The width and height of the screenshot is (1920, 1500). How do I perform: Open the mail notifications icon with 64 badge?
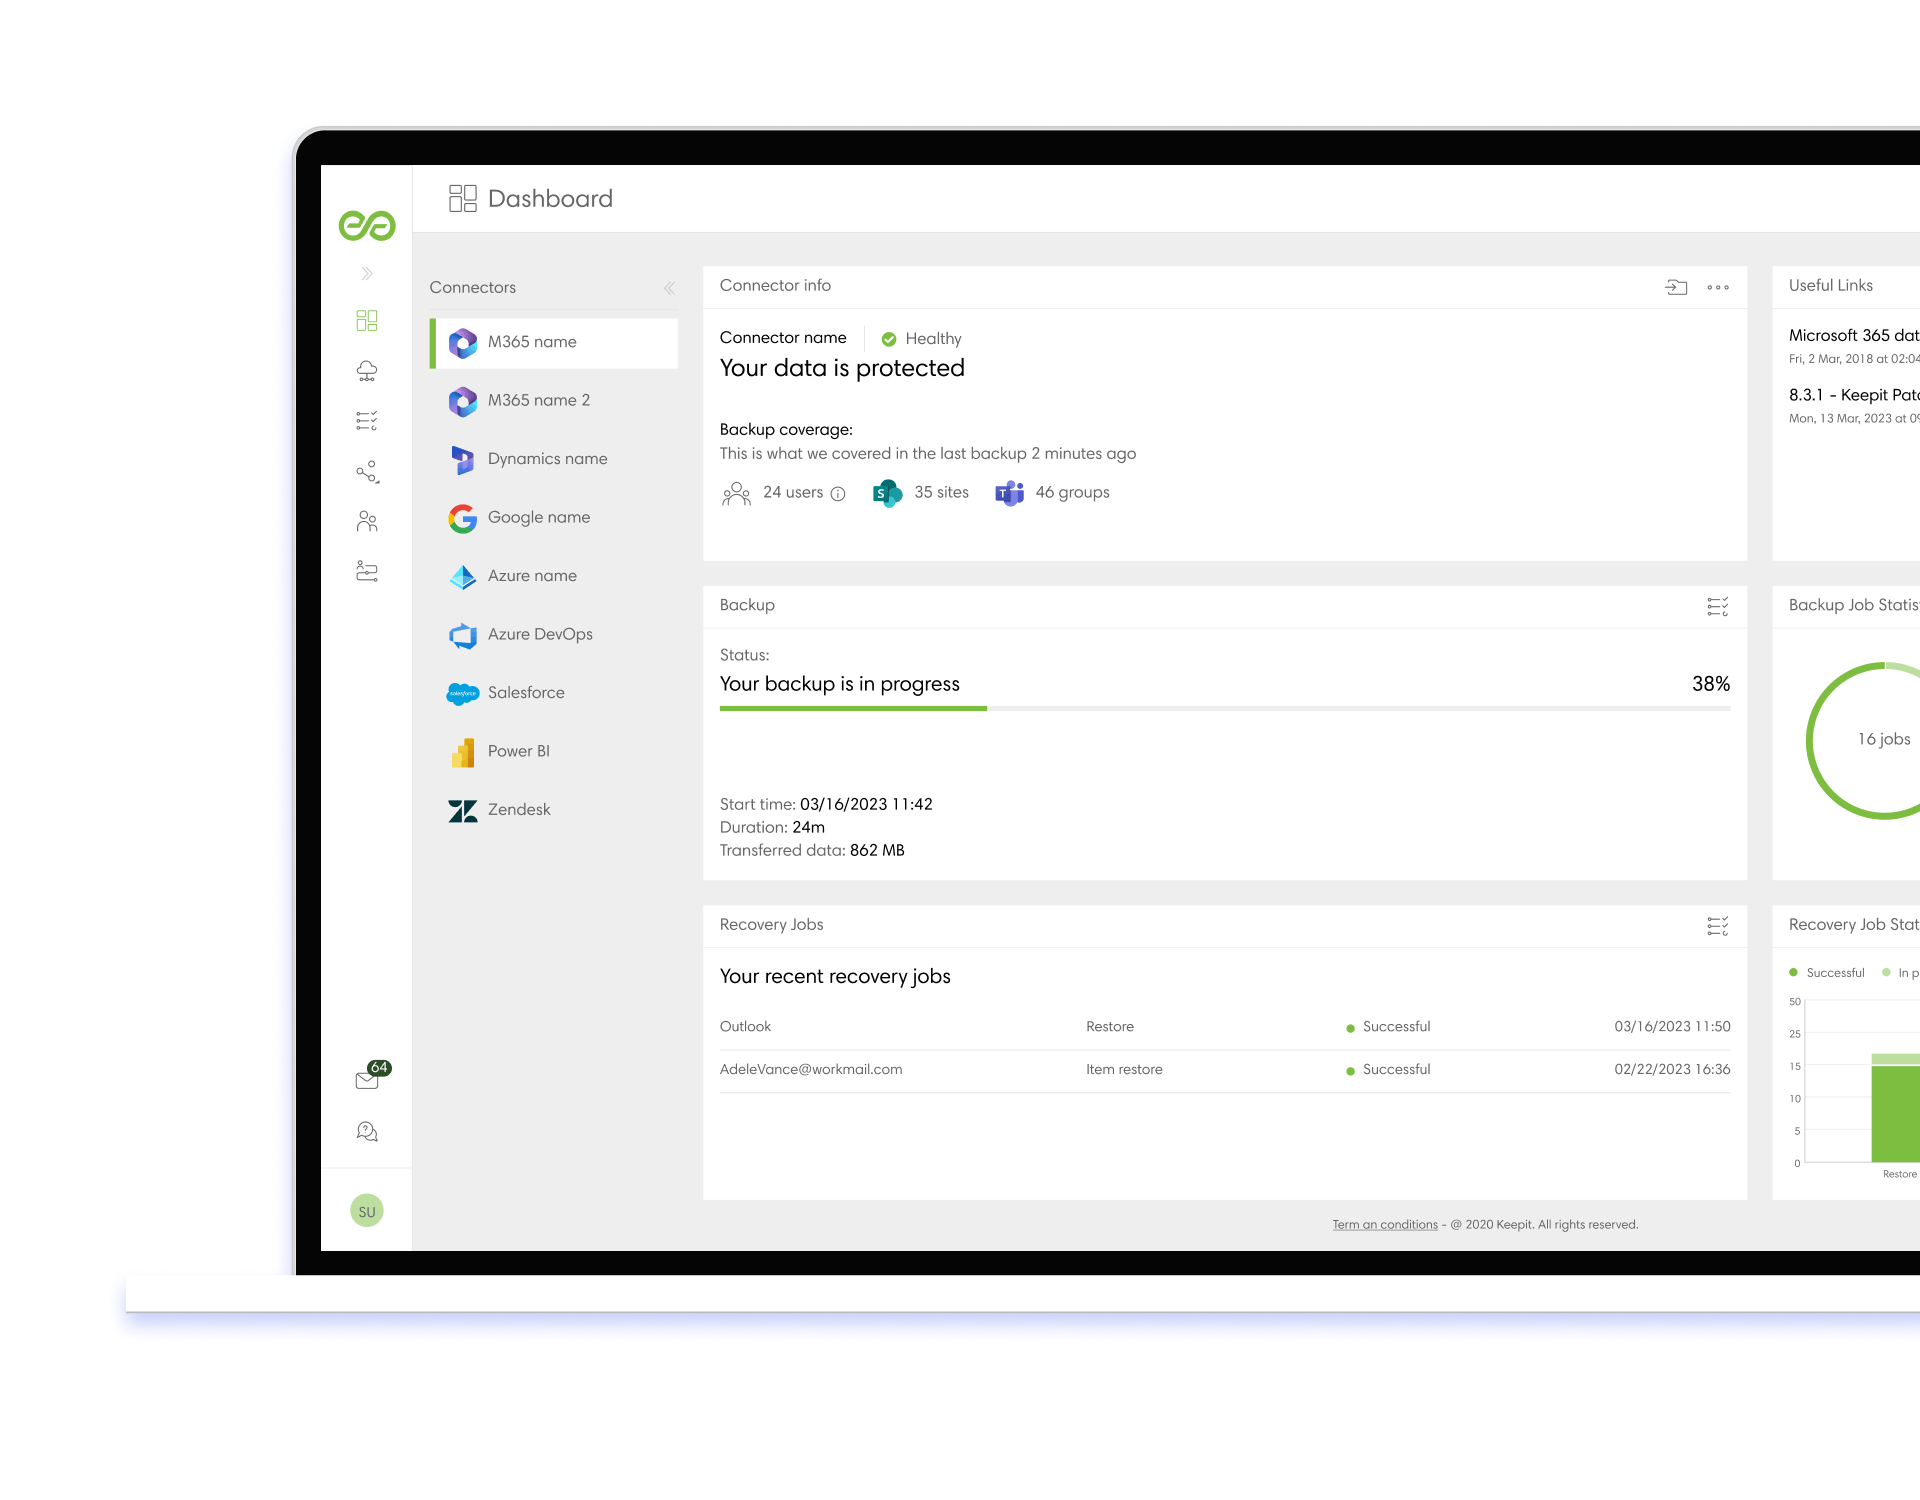(372, 1075)
